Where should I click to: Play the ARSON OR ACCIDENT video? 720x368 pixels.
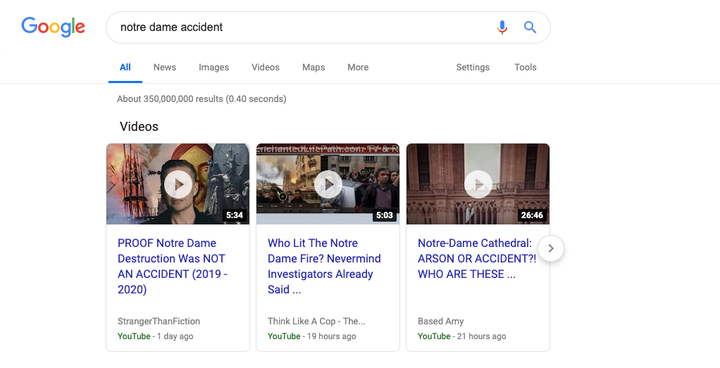click(x=478, y=184)
